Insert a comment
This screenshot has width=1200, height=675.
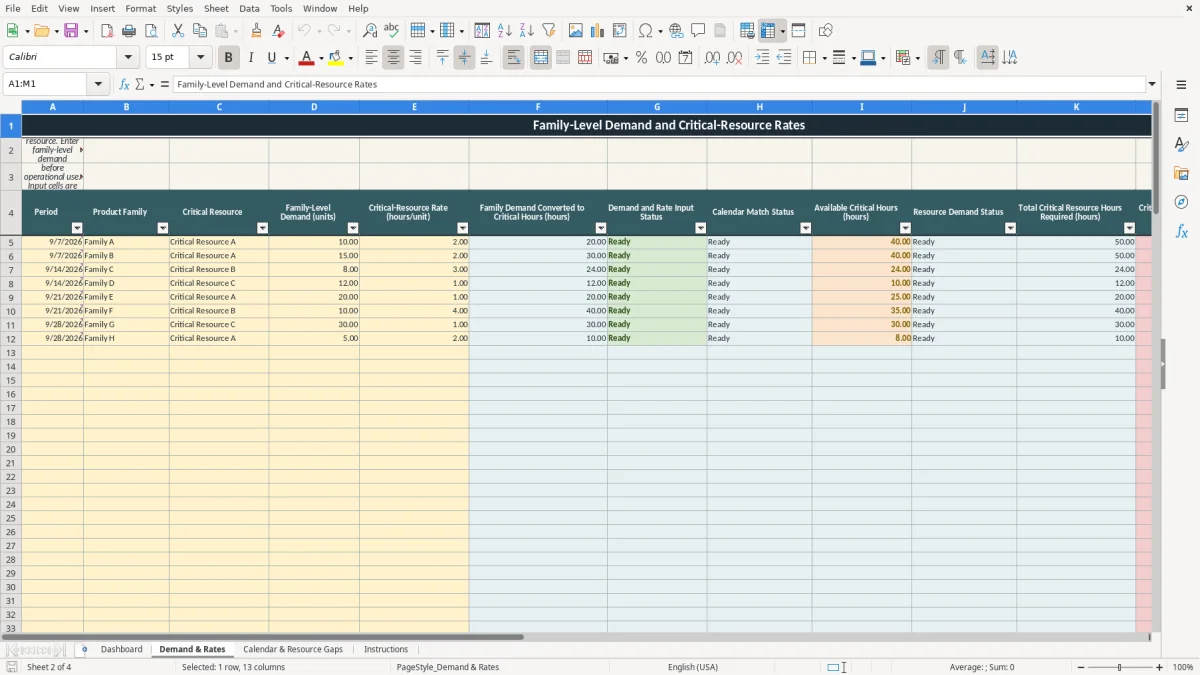[699, 31]
